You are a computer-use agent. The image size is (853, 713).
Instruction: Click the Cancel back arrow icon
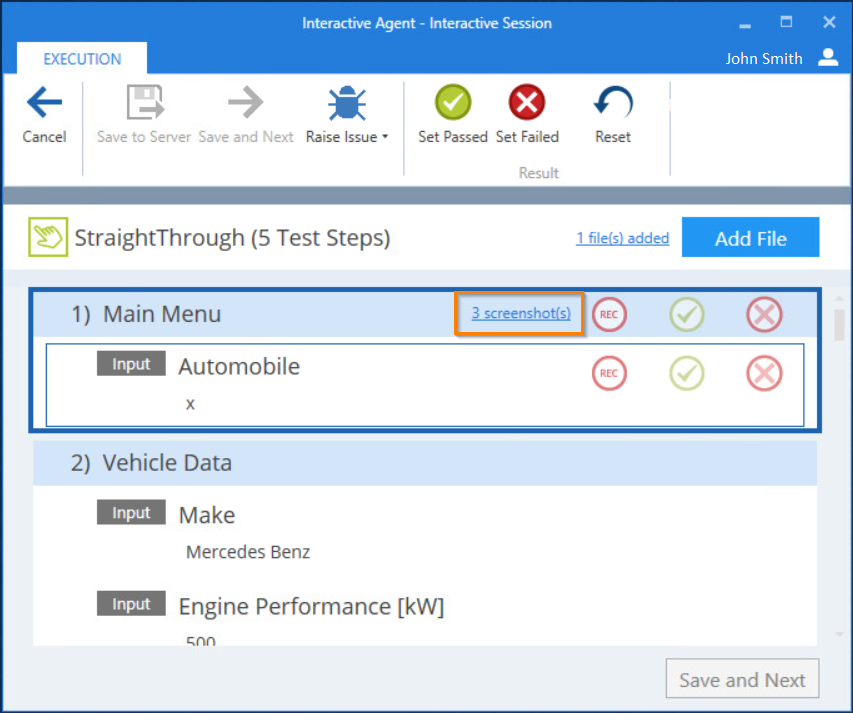44,102
